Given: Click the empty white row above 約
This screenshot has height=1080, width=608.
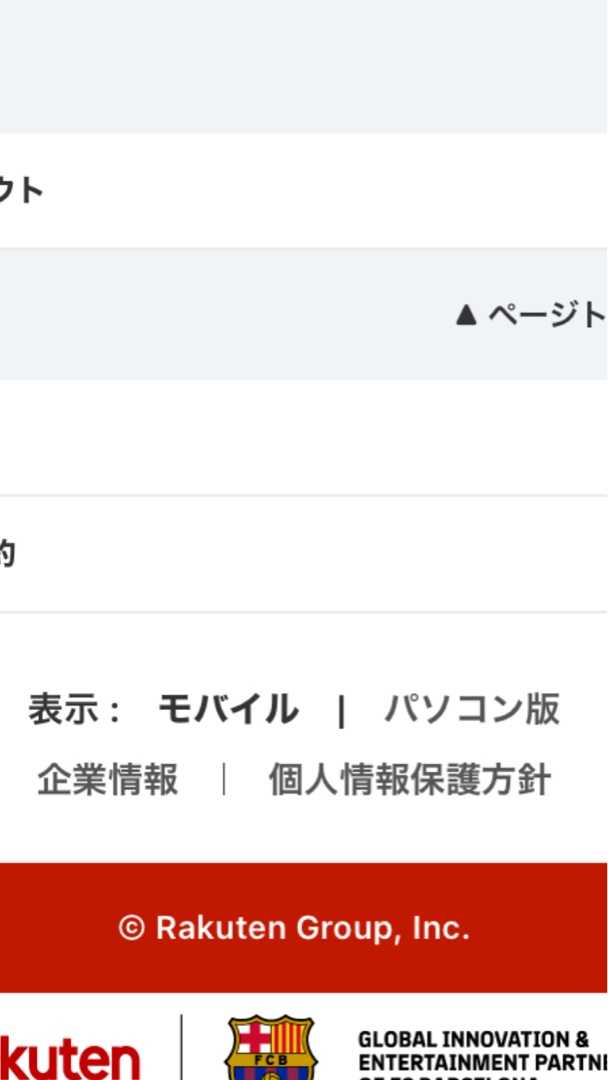Looking at the screenshot, I should pos(304,437).
